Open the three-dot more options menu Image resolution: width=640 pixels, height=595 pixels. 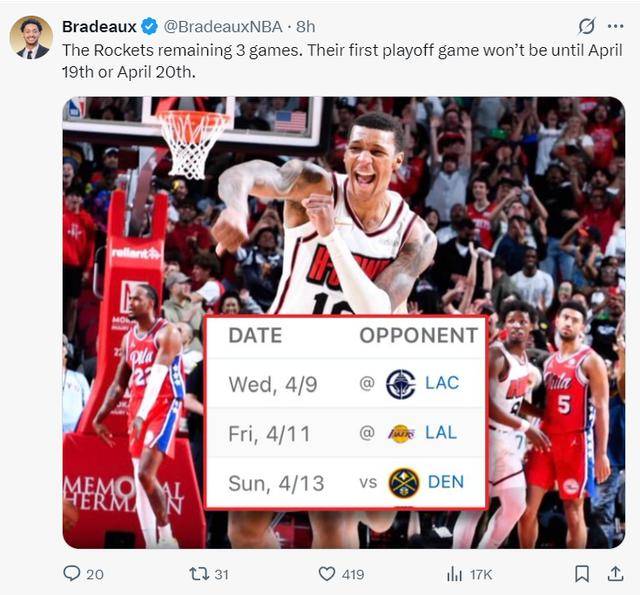click(x=616, y=27)
